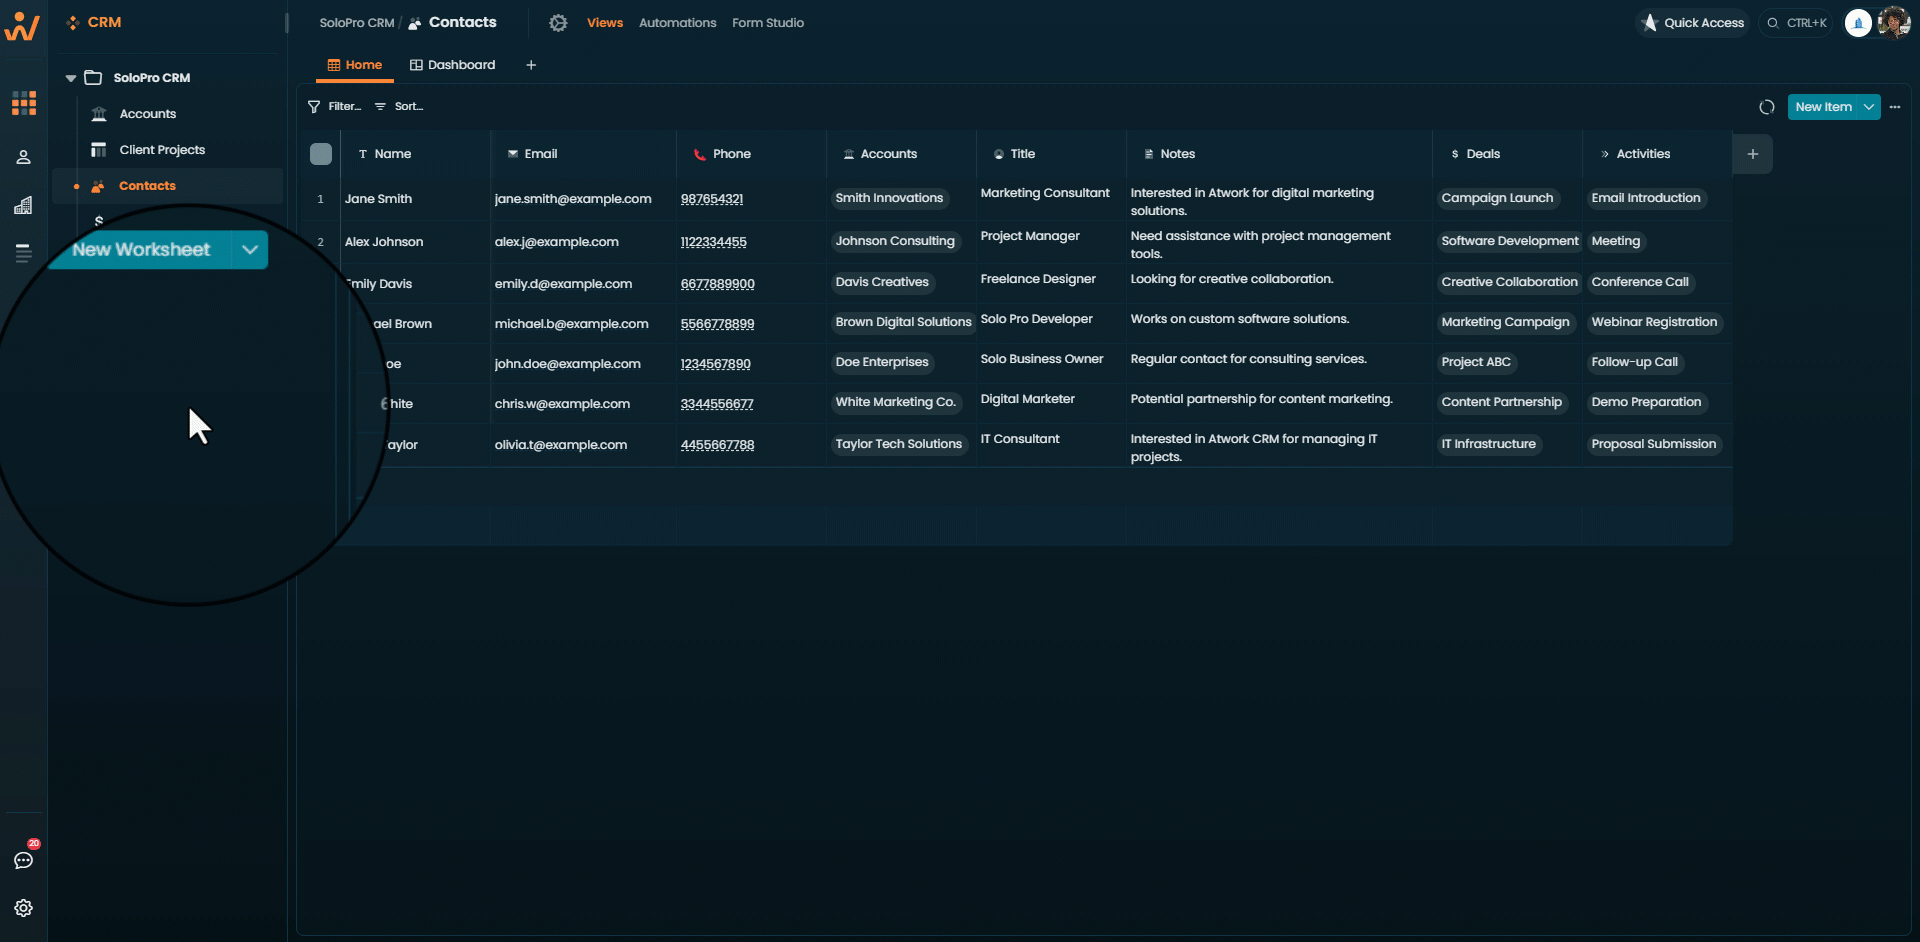Click the New Item button
Viewport: 1920px width, 942px height.
pyautogui.click(x=1822, y=107)
